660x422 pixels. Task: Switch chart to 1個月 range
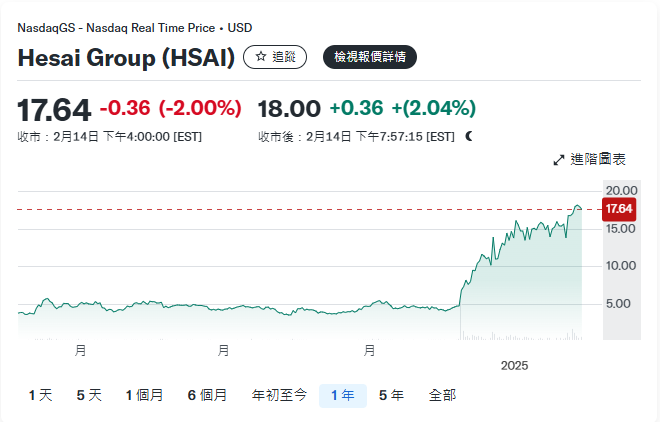pos(144,396)
